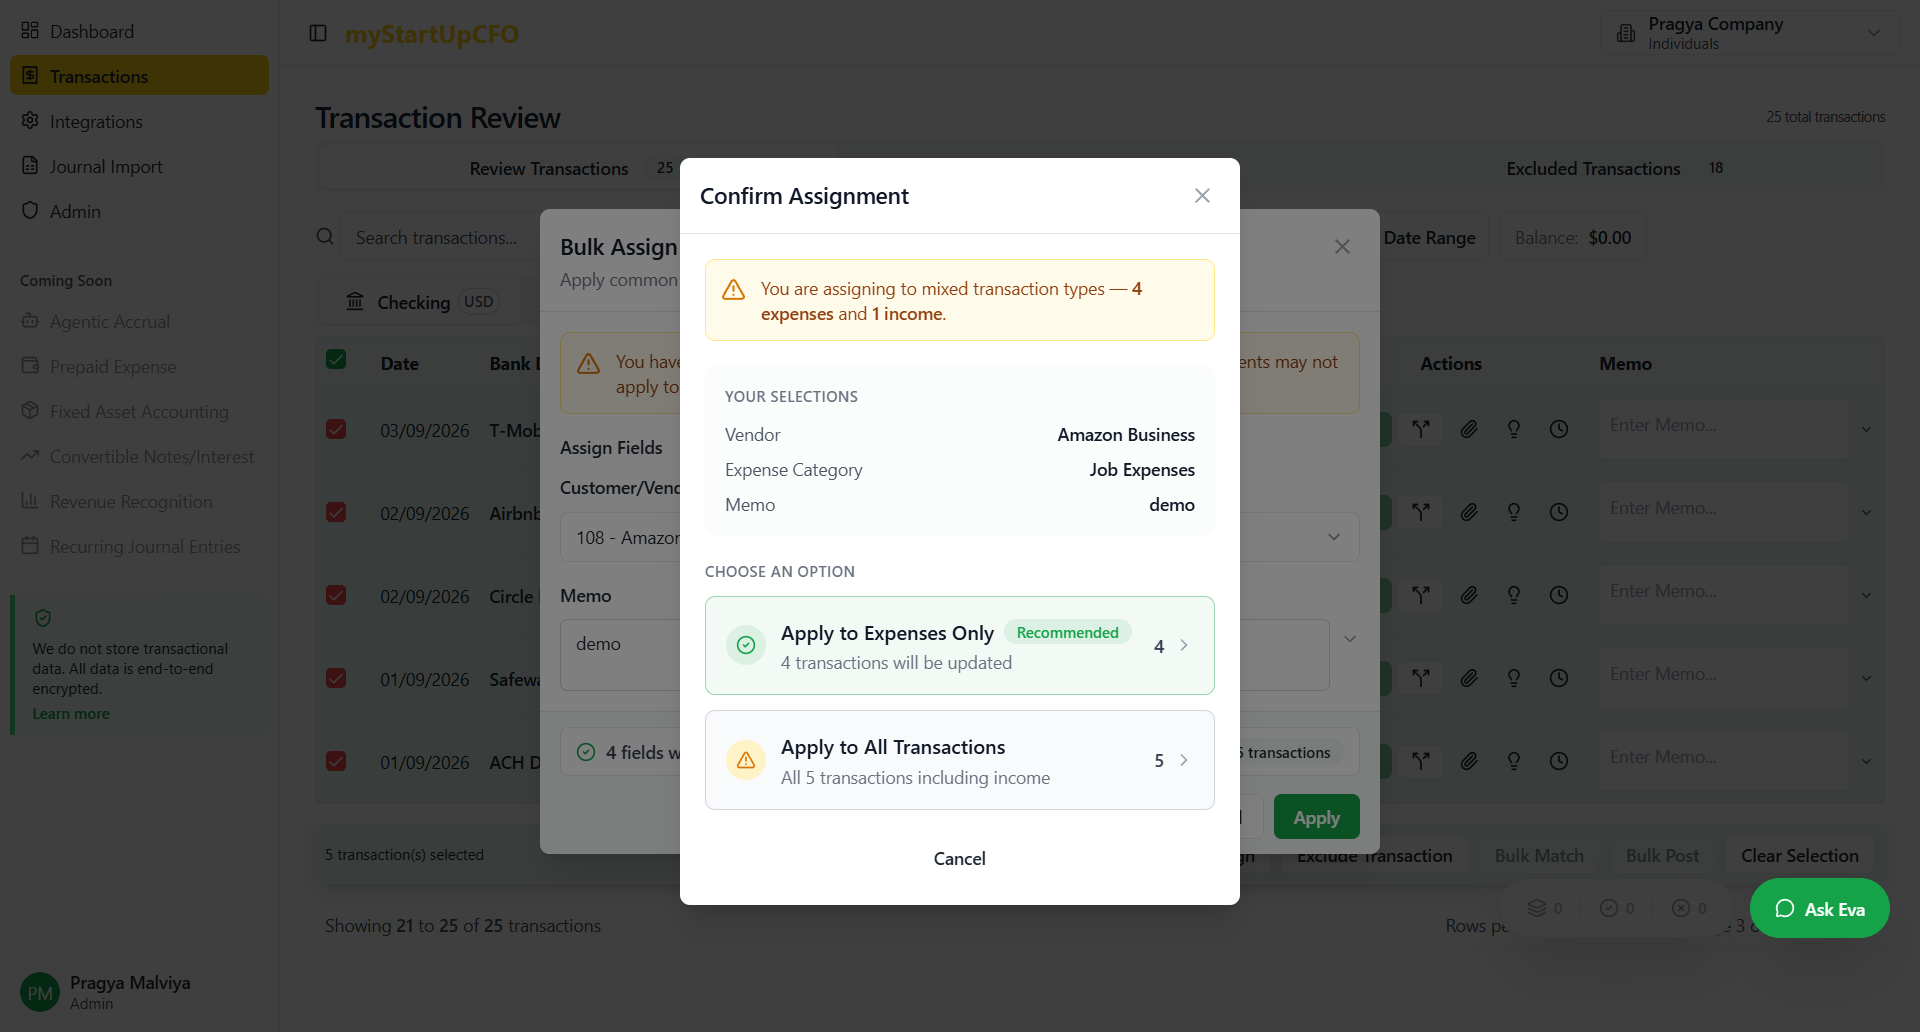Click lightbulb icon in Circle transaction row
Viewport: 1920px width, 1032px height.
[x=1514, y=595]
